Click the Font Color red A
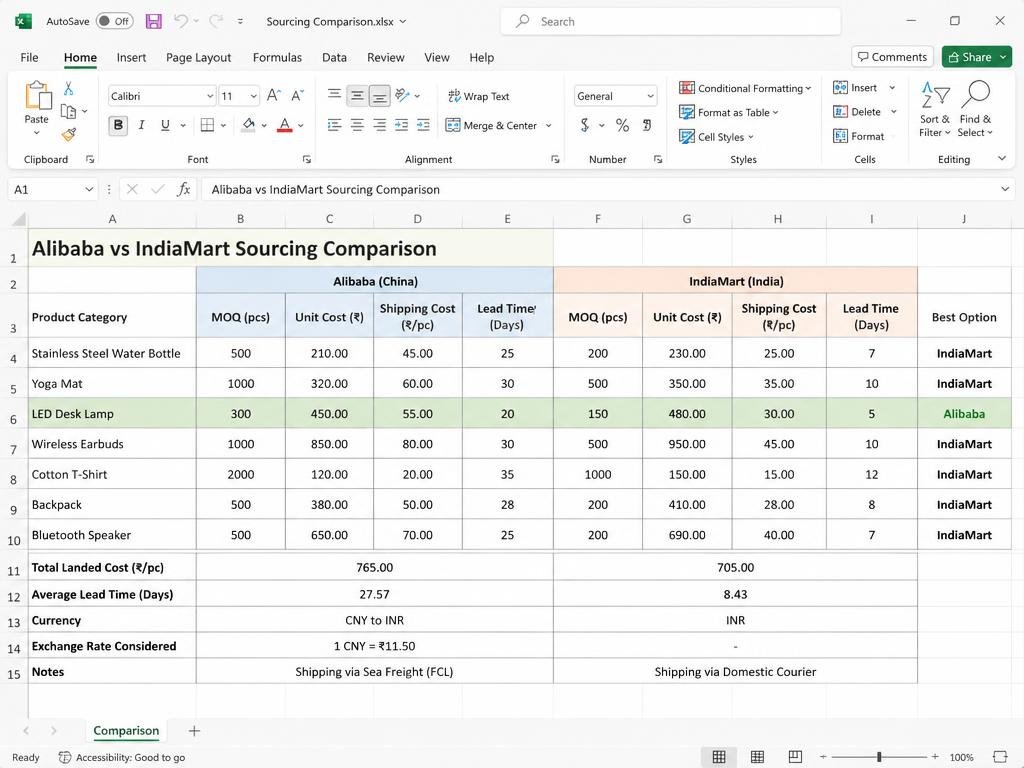Viewport: 1024px width, 768px height. pyautogui.click(x=285, y=125)
